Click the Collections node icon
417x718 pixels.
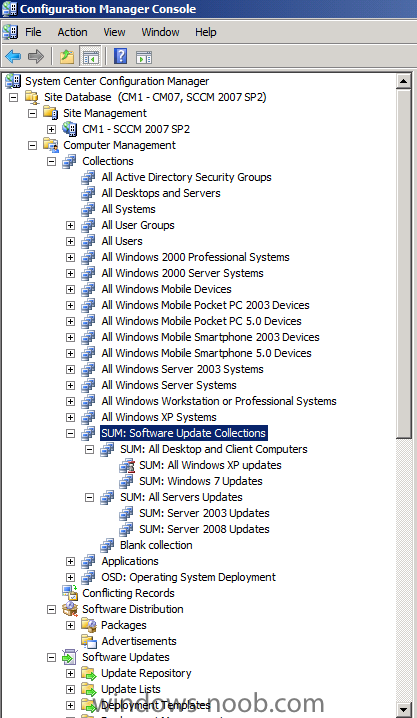[x=70, y=161]
